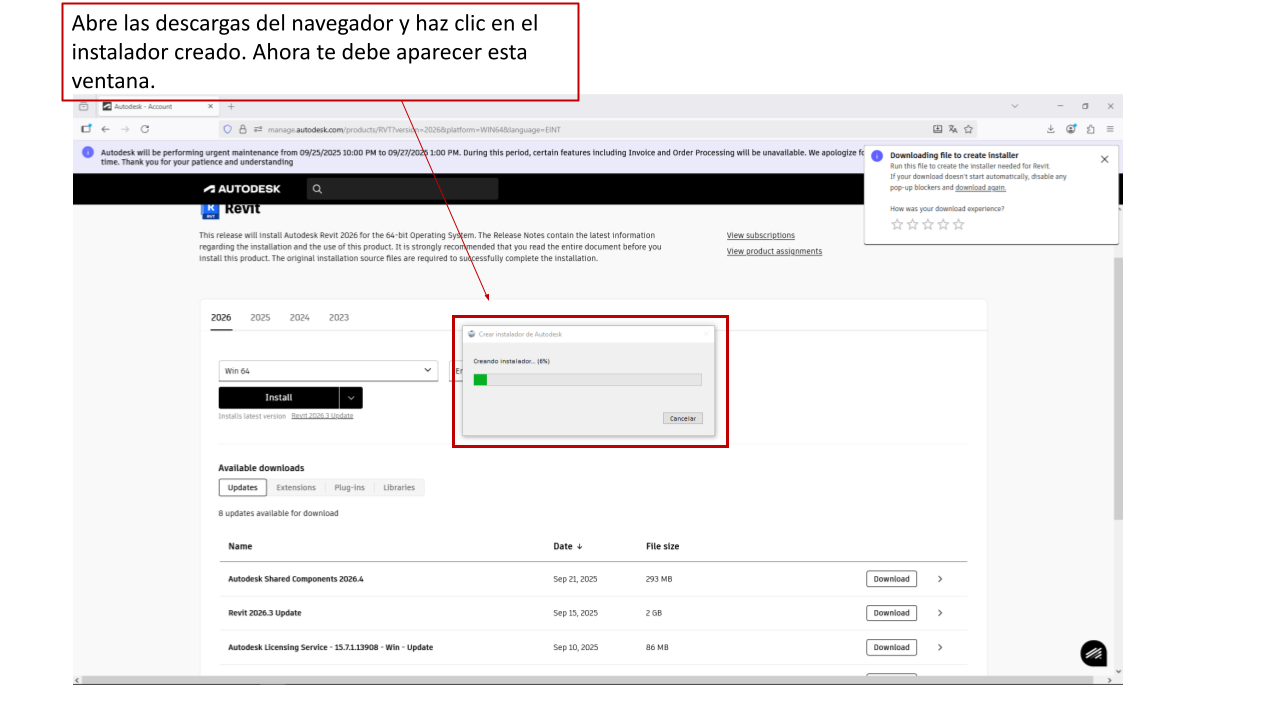Viewport: 1280px width, 720px height.
Task: Switch to Updates downloads tab
Action: click(243, 488)
